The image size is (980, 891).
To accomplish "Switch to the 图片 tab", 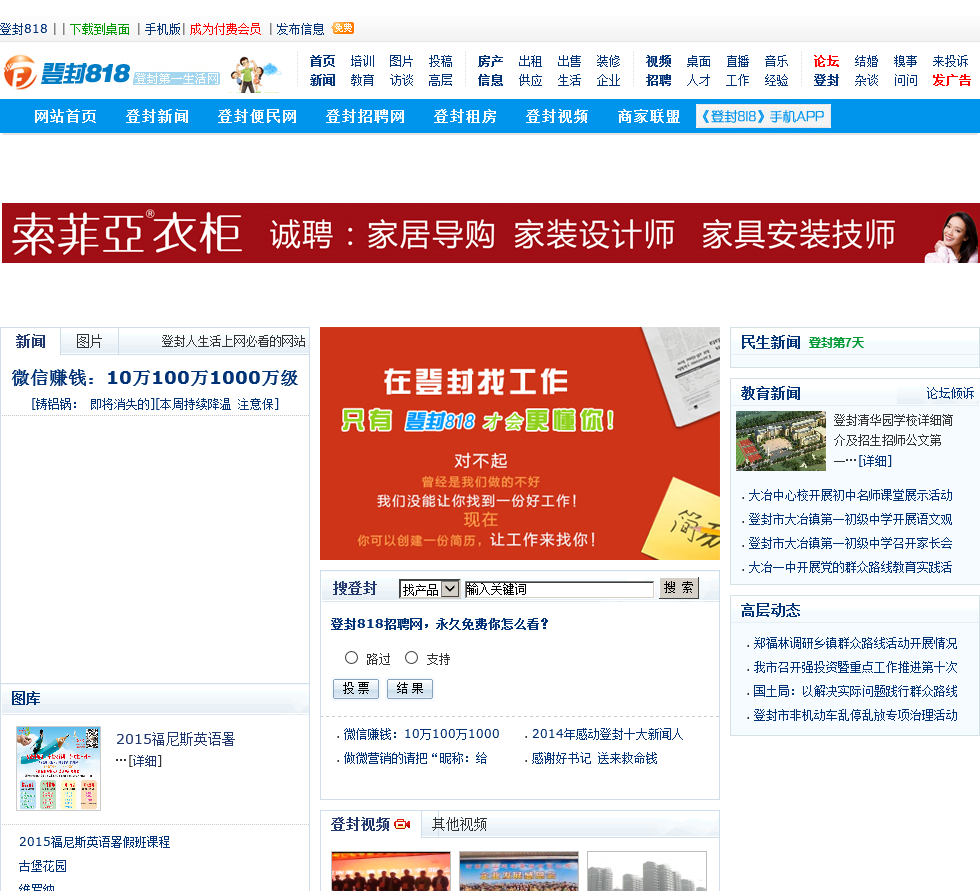I will 89,341.
